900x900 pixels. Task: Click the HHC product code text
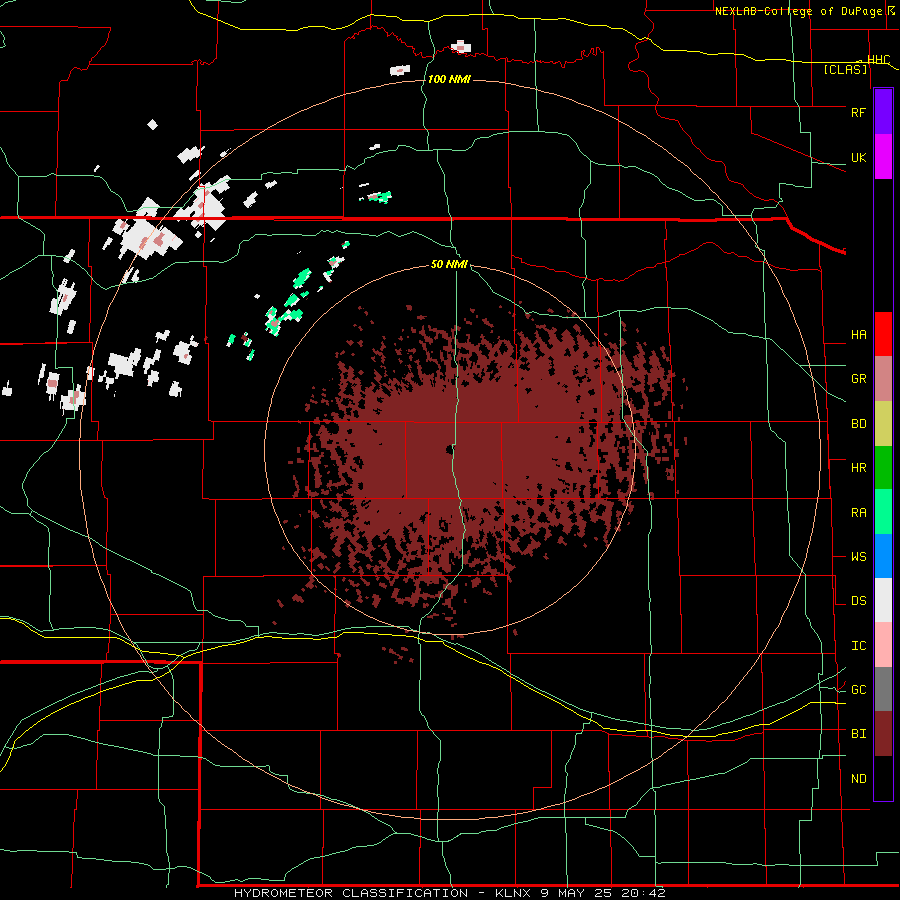click(x=878, y=60)
